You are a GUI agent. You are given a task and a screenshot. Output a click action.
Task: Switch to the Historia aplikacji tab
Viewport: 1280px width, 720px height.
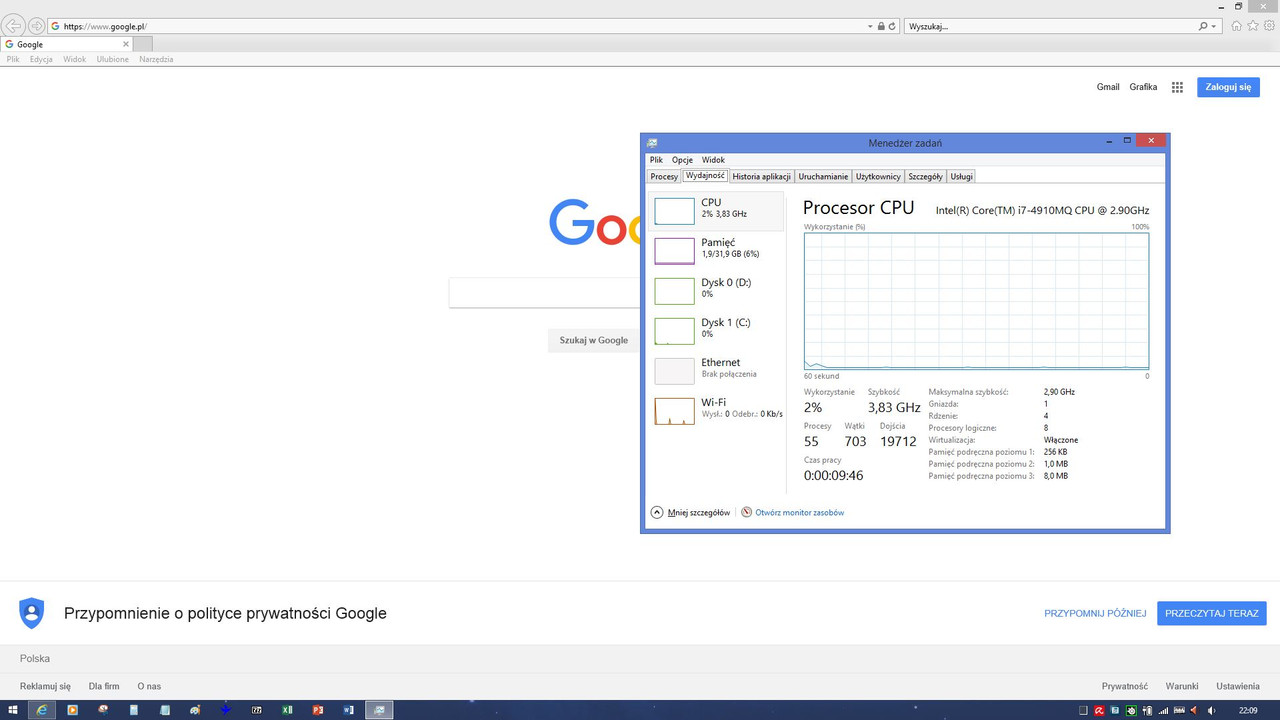click(x=762, y=176)
